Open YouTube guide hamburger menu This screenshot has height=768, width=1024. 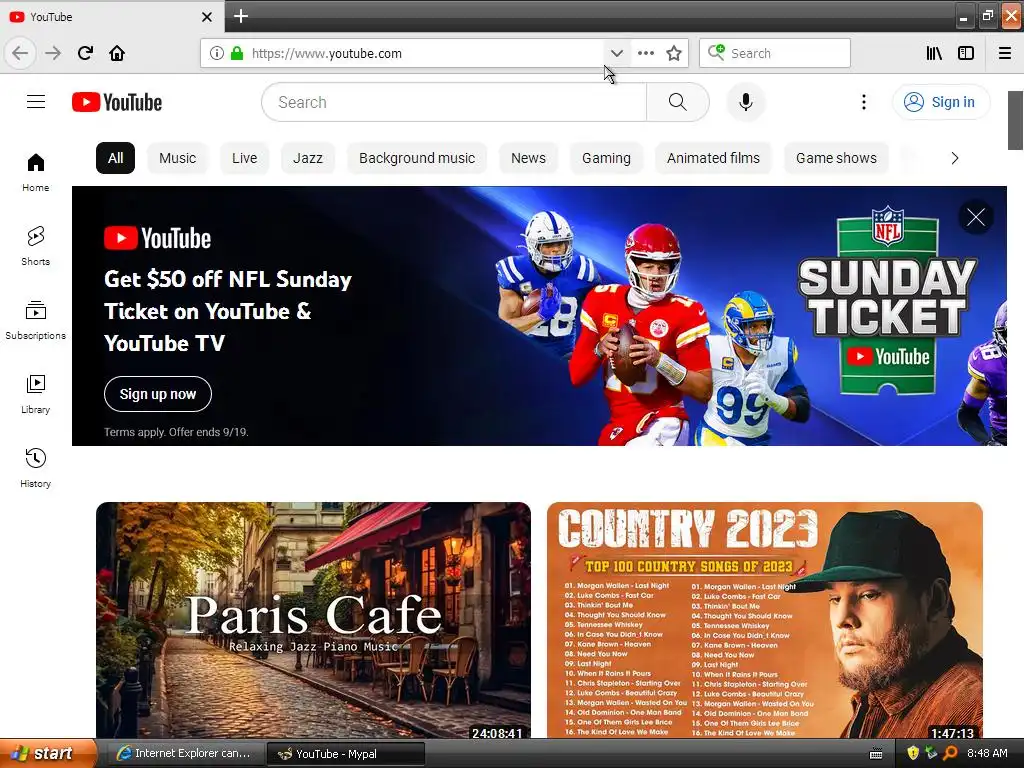coord(36,102)
